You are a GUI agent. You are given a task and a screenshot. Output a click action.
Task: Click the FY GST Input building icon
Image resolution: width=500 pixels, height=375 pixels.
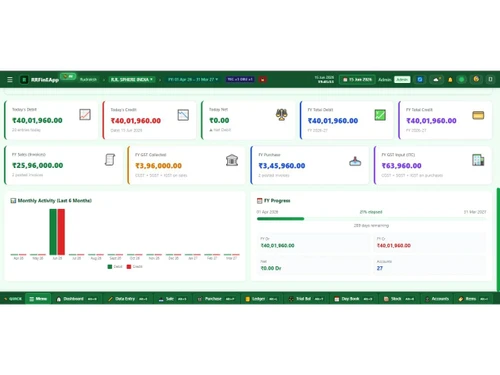point(478,160)
